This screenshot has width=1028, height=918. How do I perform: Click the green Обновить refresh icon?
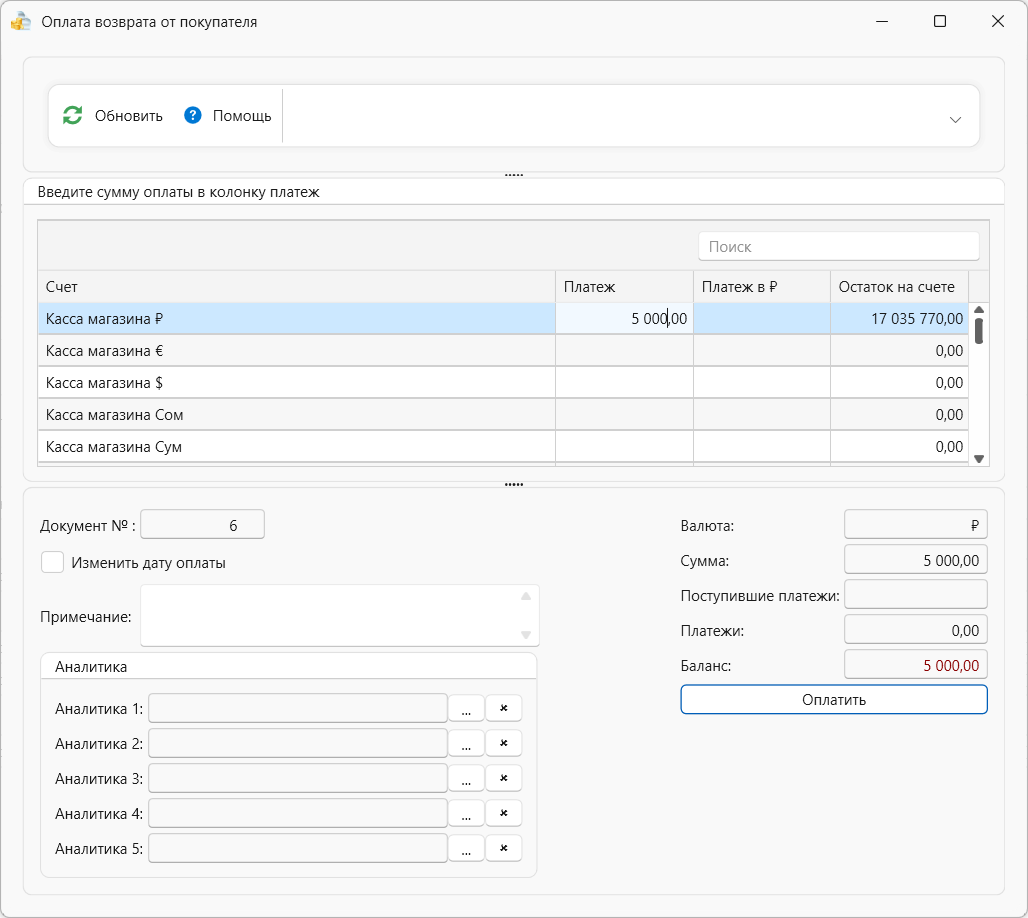(72, 115)
